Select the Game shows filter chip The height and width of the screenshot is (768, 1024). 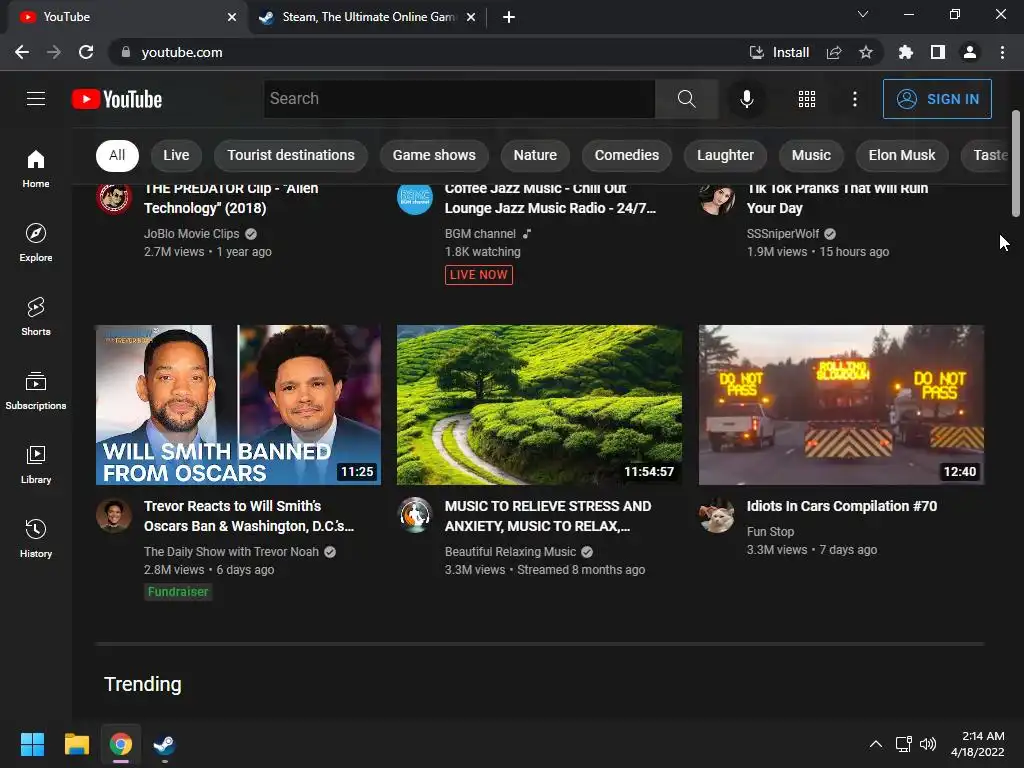(x=434, y=155)
